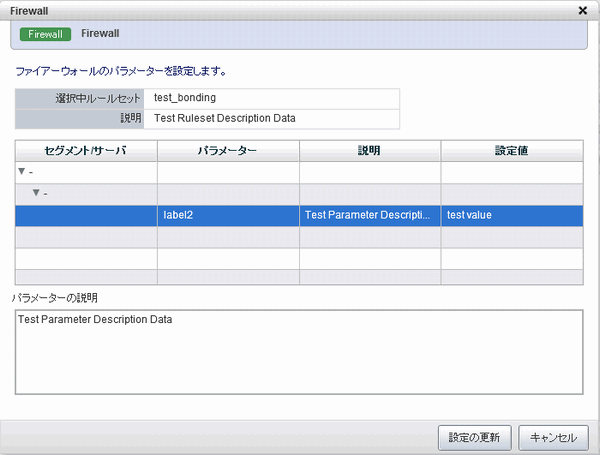Select the label2 parameter cell
This screenshot has width=600, height=455.
coord(228,215)
